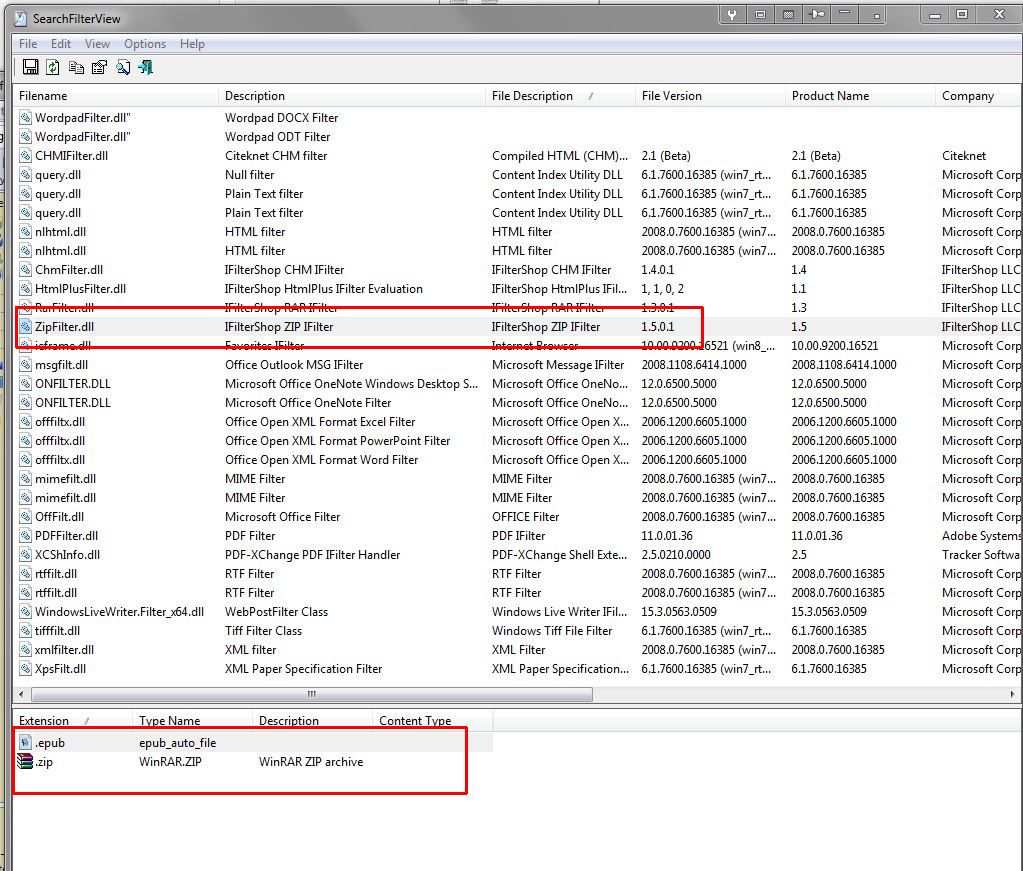Click the file icon beside XCShInfo.dll
The height and width of the screenshot is (871, 1023).
[25, 554]
